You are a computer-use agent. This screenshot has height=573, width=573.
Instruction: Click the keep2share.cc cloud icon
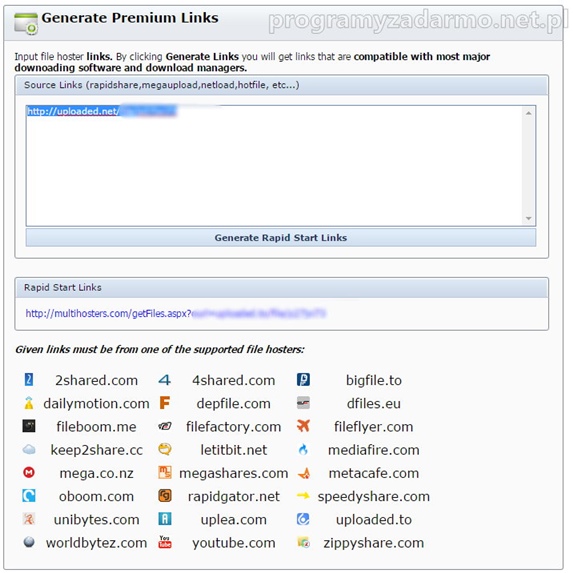point(29,449)
